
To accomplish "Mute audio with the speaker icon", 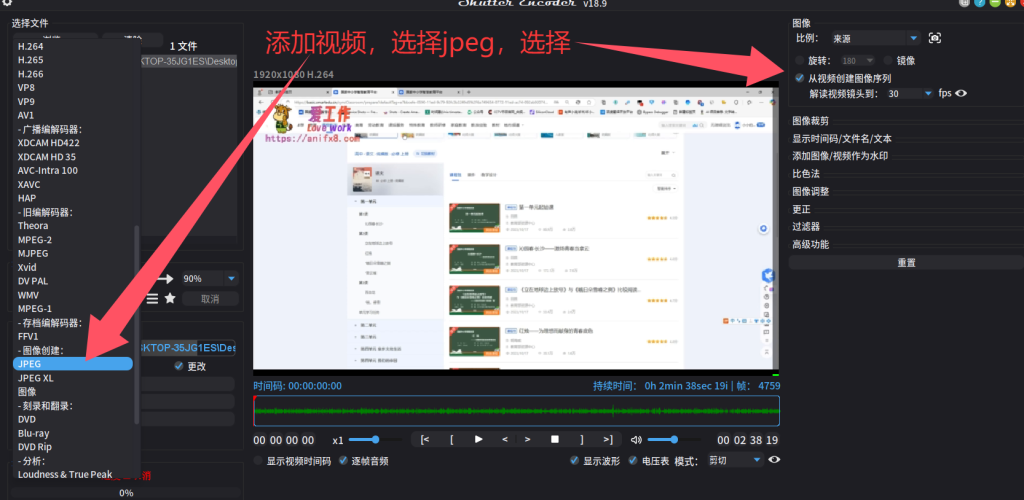I will tap(636, 439).
